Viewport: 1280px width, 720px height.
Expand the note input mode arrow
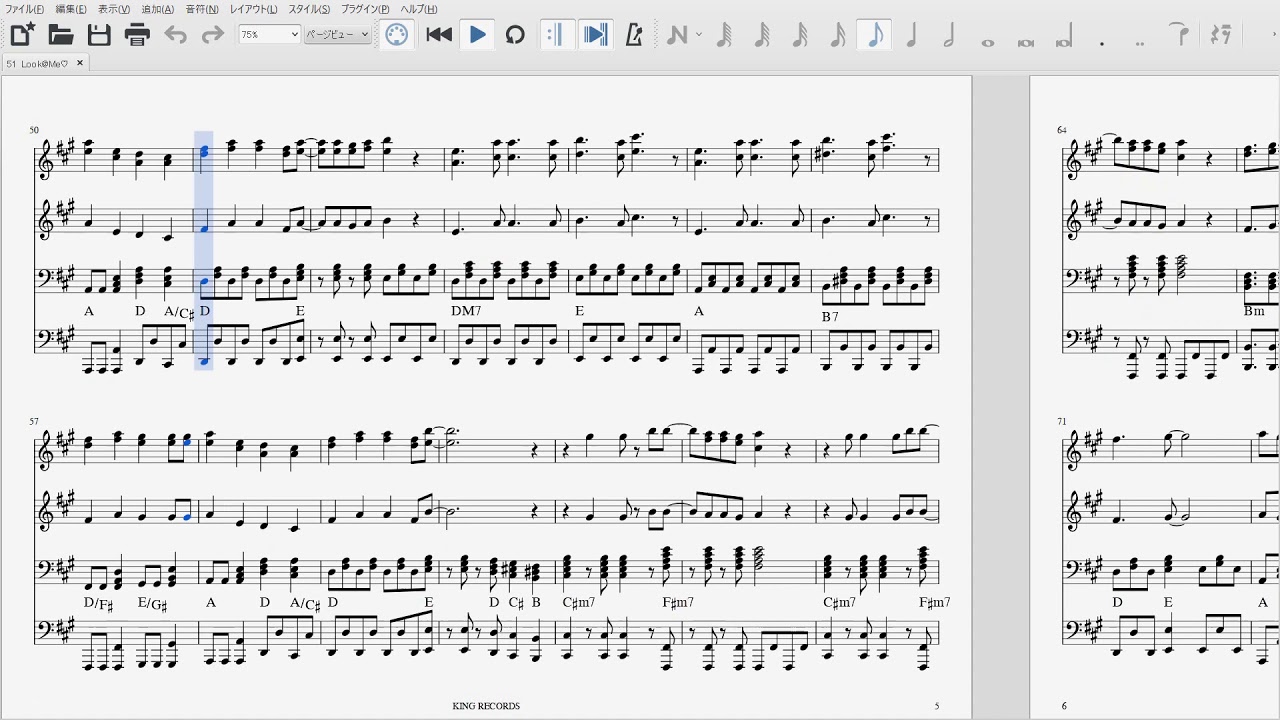point(699,35)
